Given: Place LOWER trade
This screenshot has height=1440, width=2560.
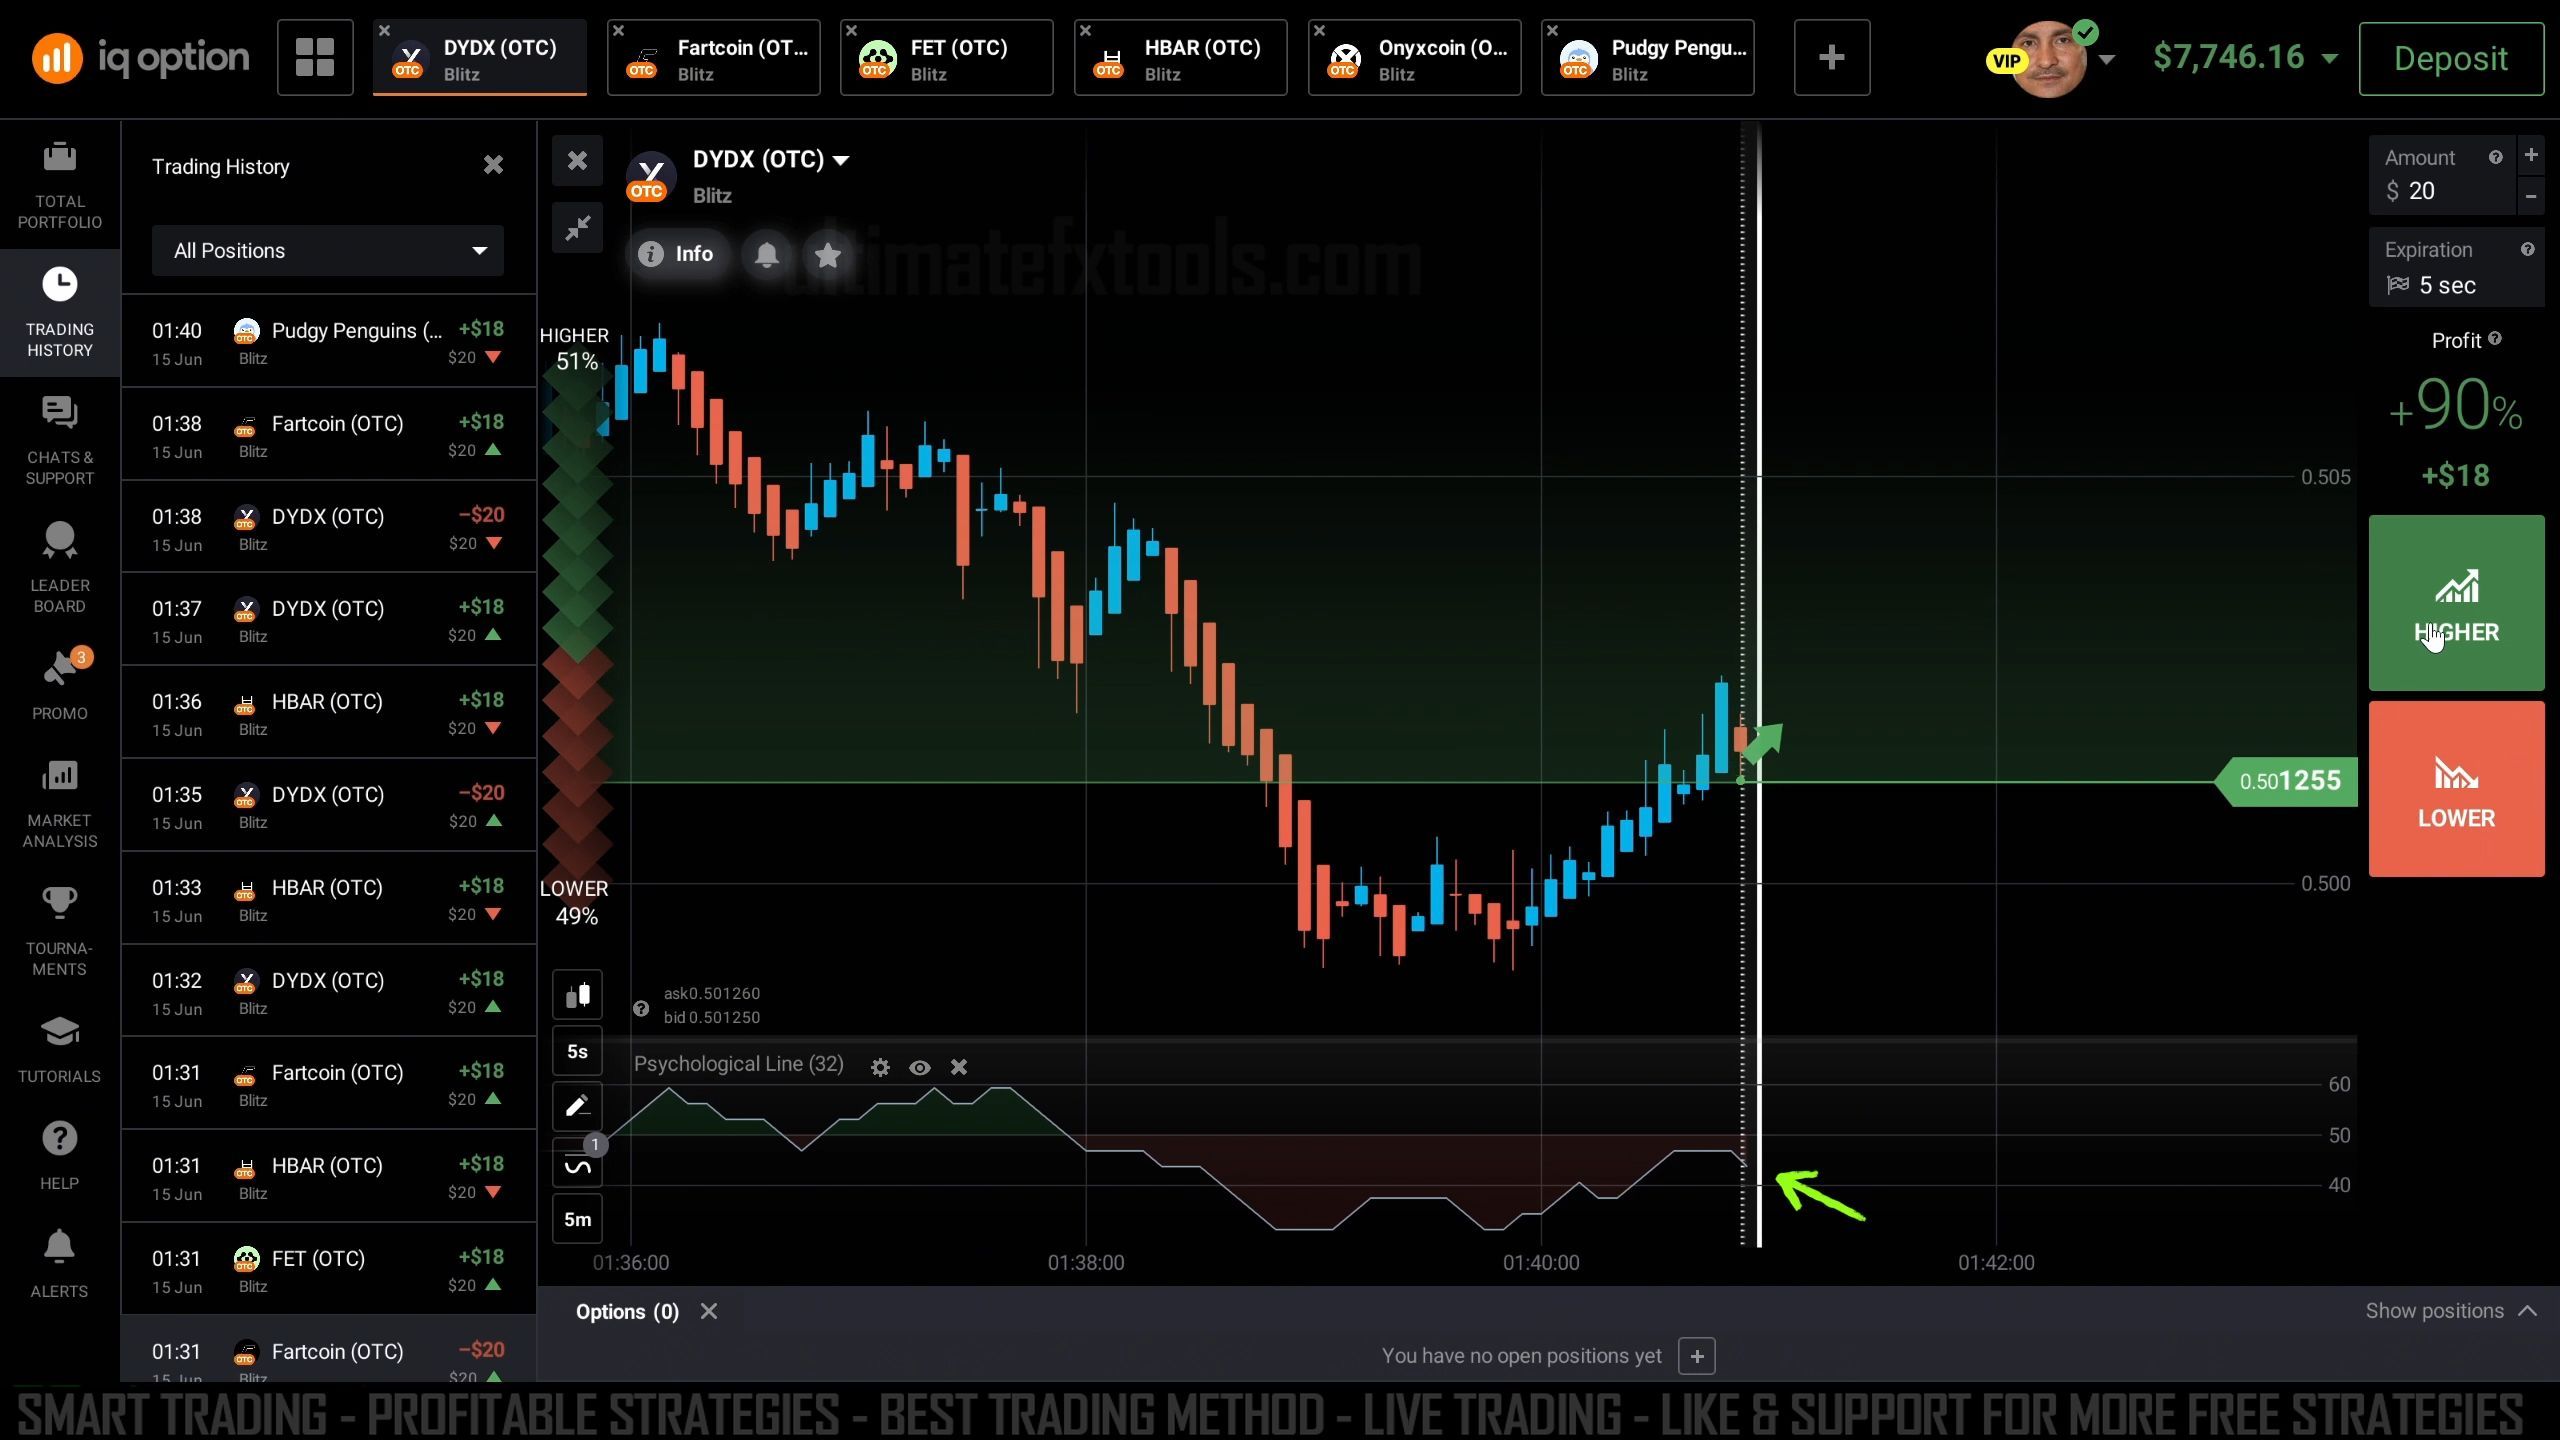Looking at the screenshot, I should click(x=2456, y=789).
